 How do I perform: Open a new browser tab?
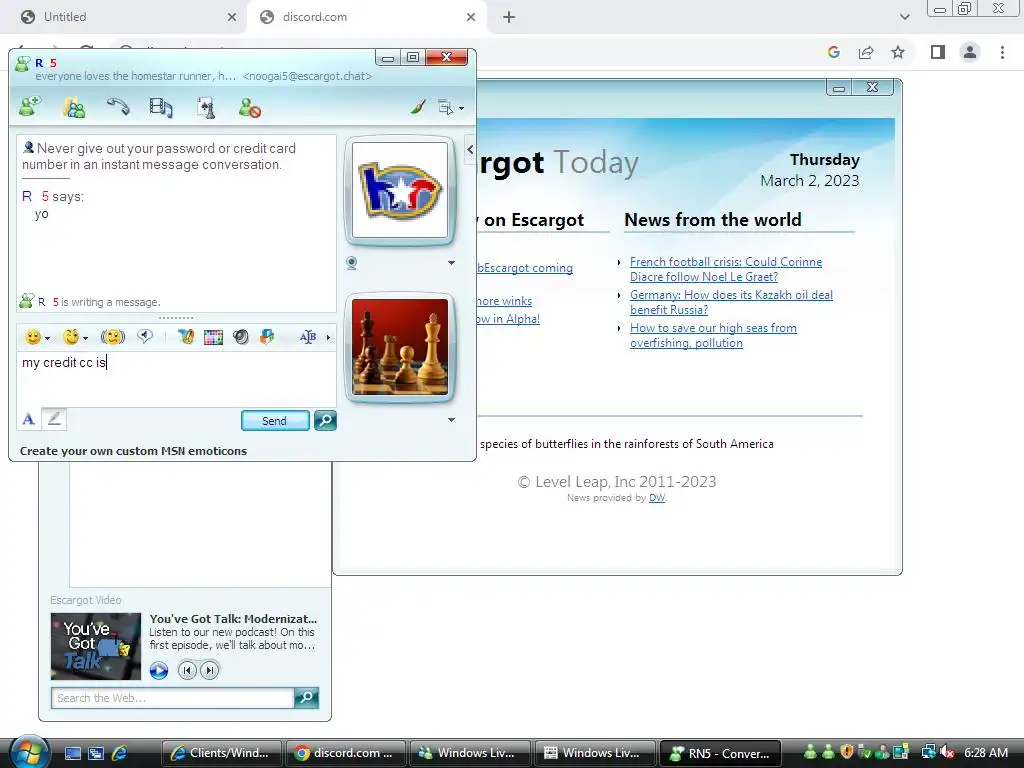[509, 17]
